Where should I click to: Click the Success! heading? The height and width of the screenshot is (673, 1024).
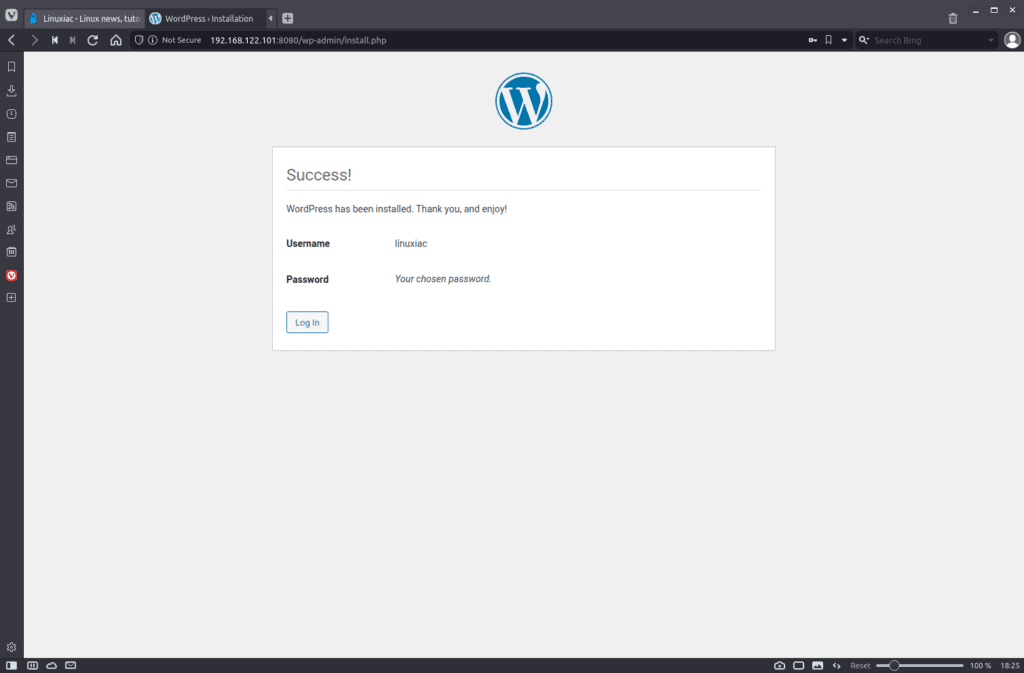pos(319,175)
